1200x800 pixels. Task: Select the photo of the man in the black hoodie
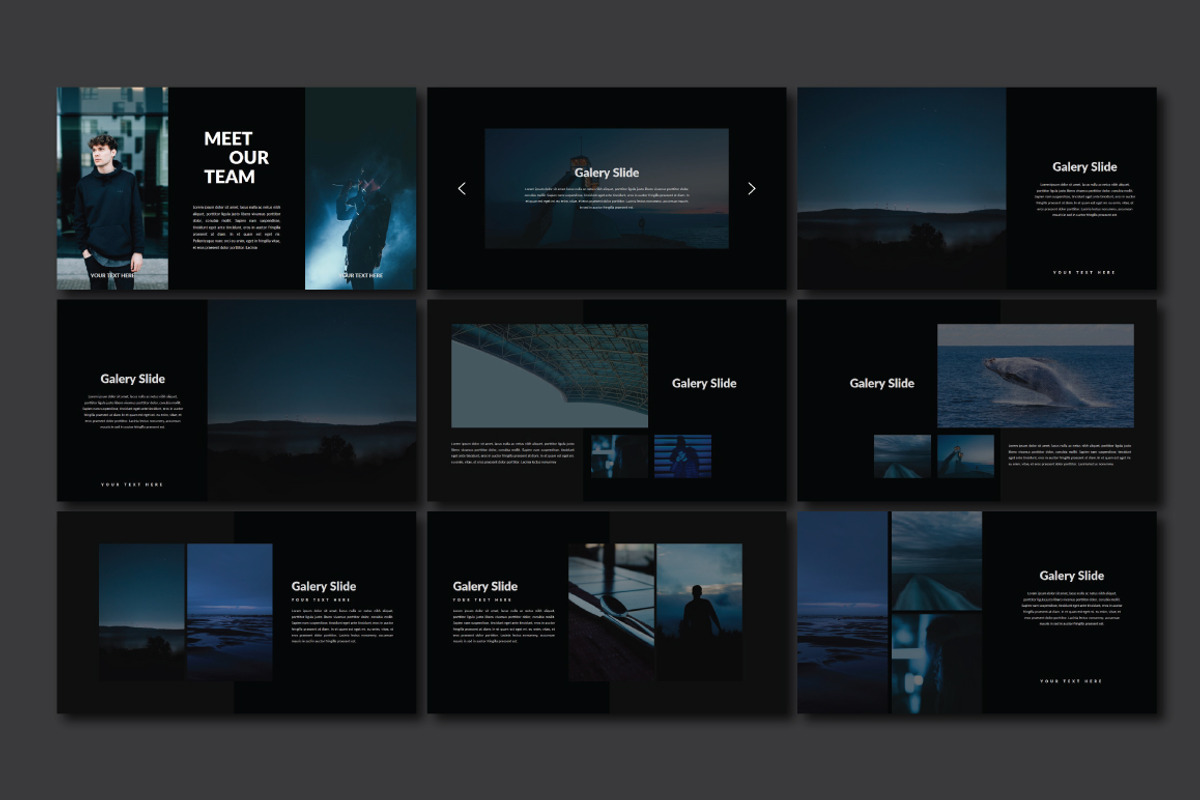[112, 188]
